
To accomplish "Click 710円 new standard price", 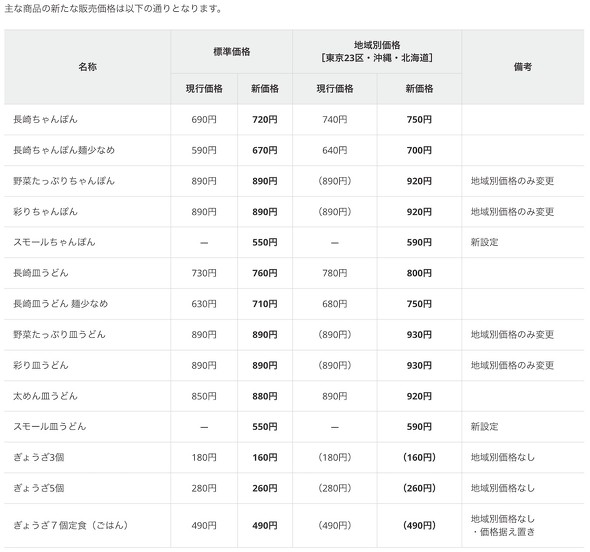I will point(265,304).
